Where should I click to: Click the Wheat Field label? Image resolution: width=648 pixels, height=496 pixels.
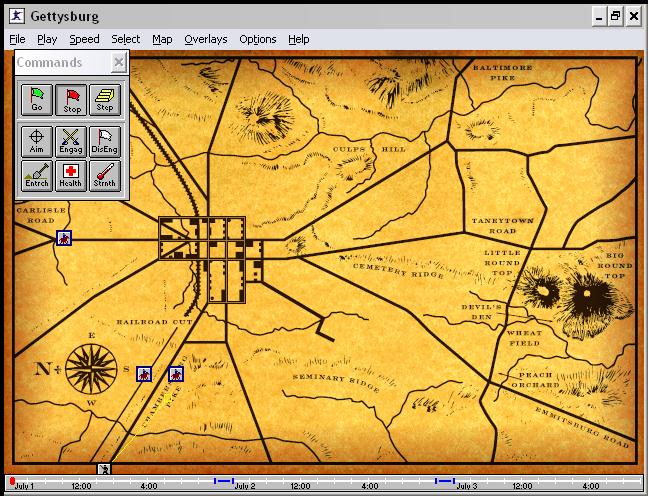tap(524, 338)
